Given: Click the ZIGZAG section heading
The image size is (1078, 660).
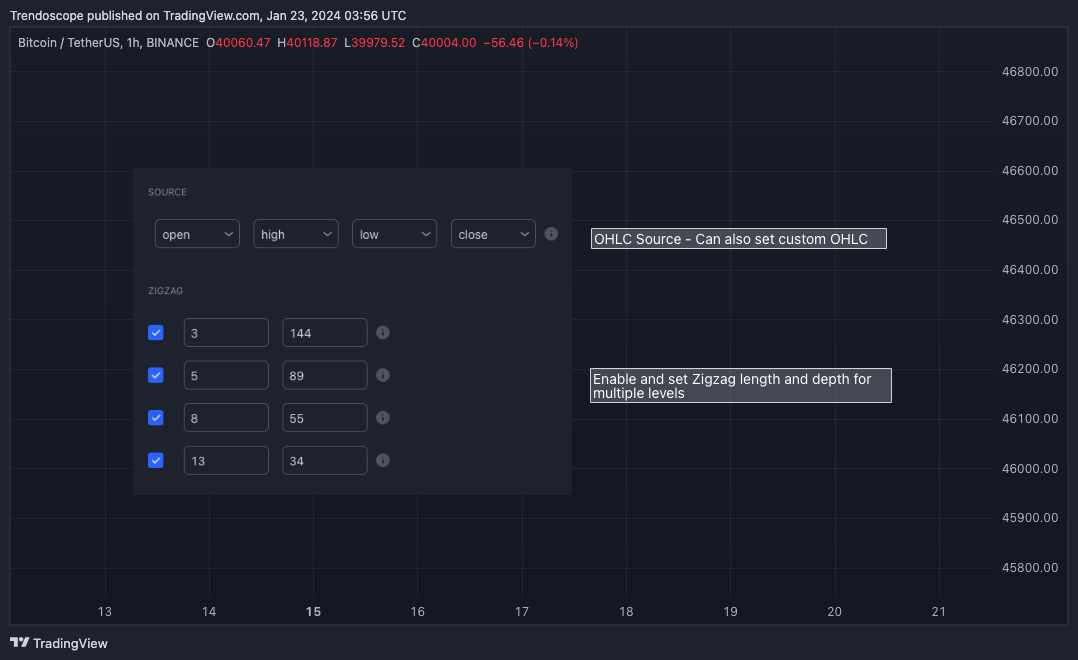Looking at the screenshot, I should [x=166, y=291].
